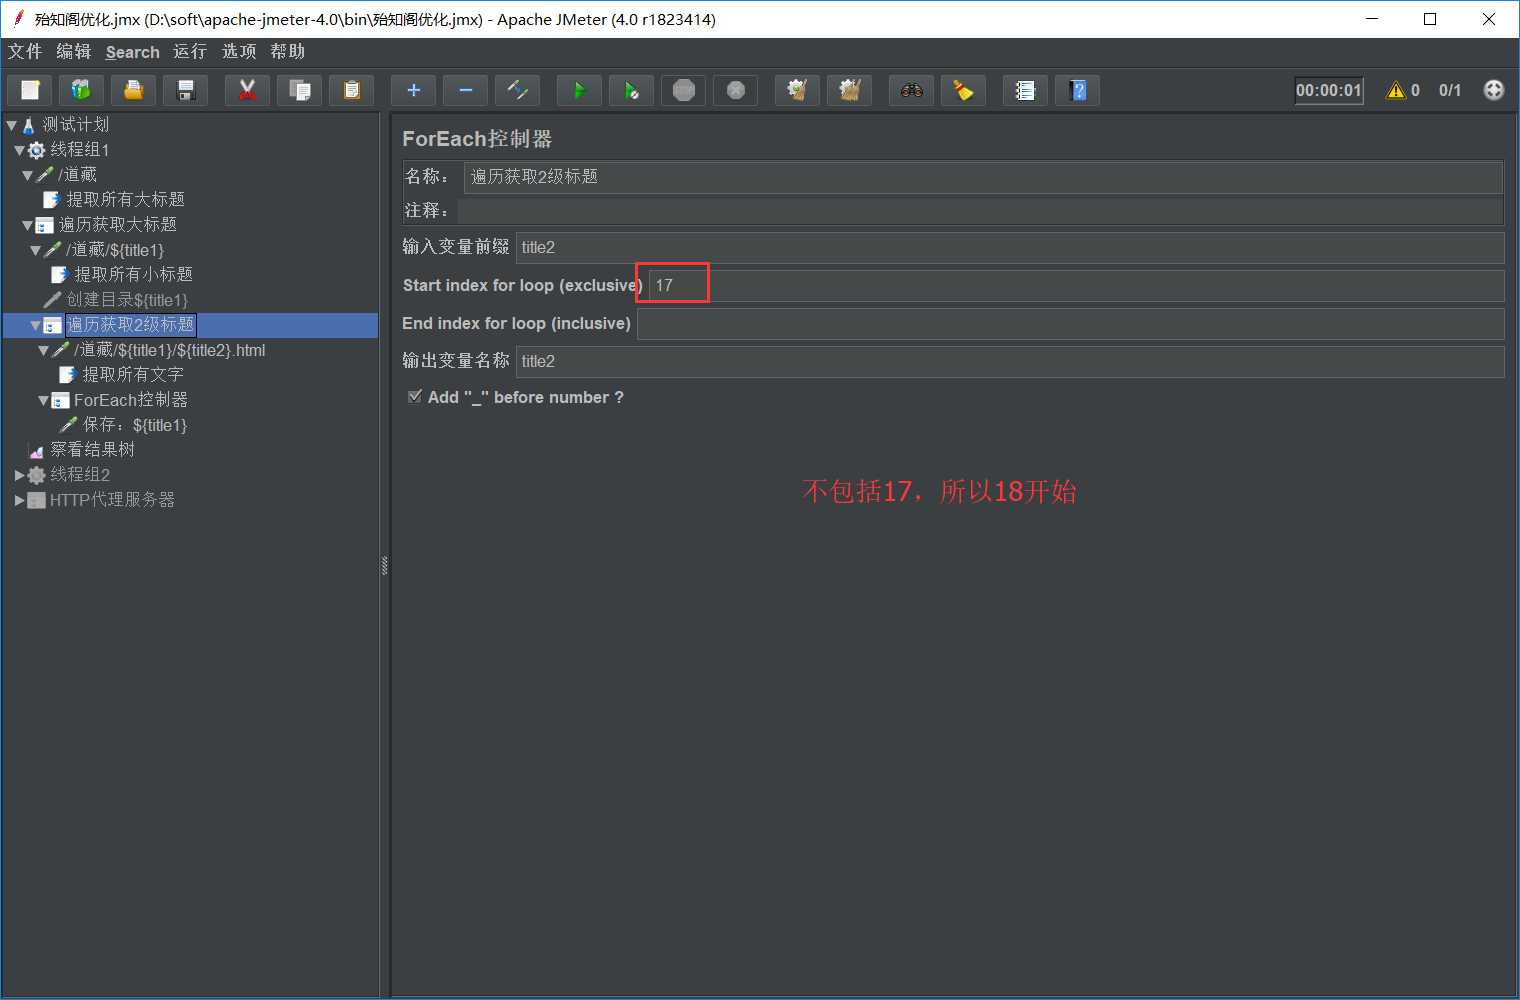Open the 帮助 menu
Image resolution: width=1520 pixels, height=1000 pixels.
(x=288, y=51)
